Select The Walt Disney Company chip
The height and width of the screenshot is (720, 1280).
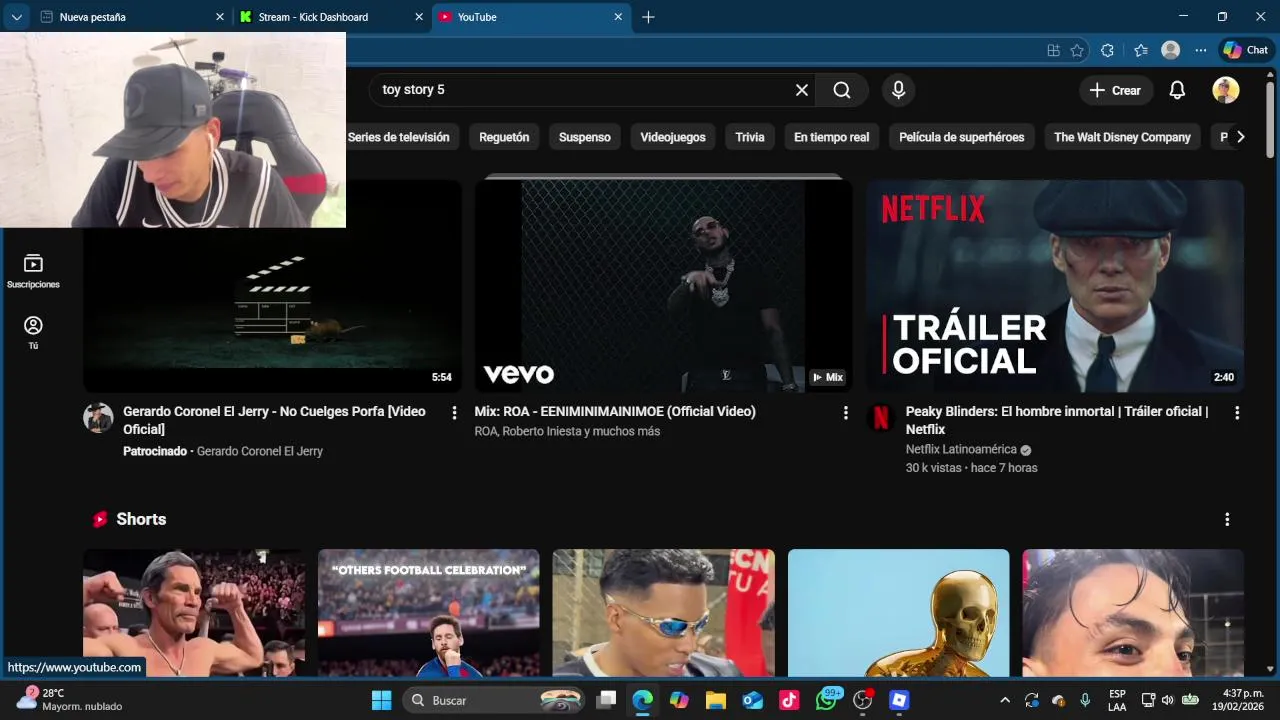(1122, 137)
